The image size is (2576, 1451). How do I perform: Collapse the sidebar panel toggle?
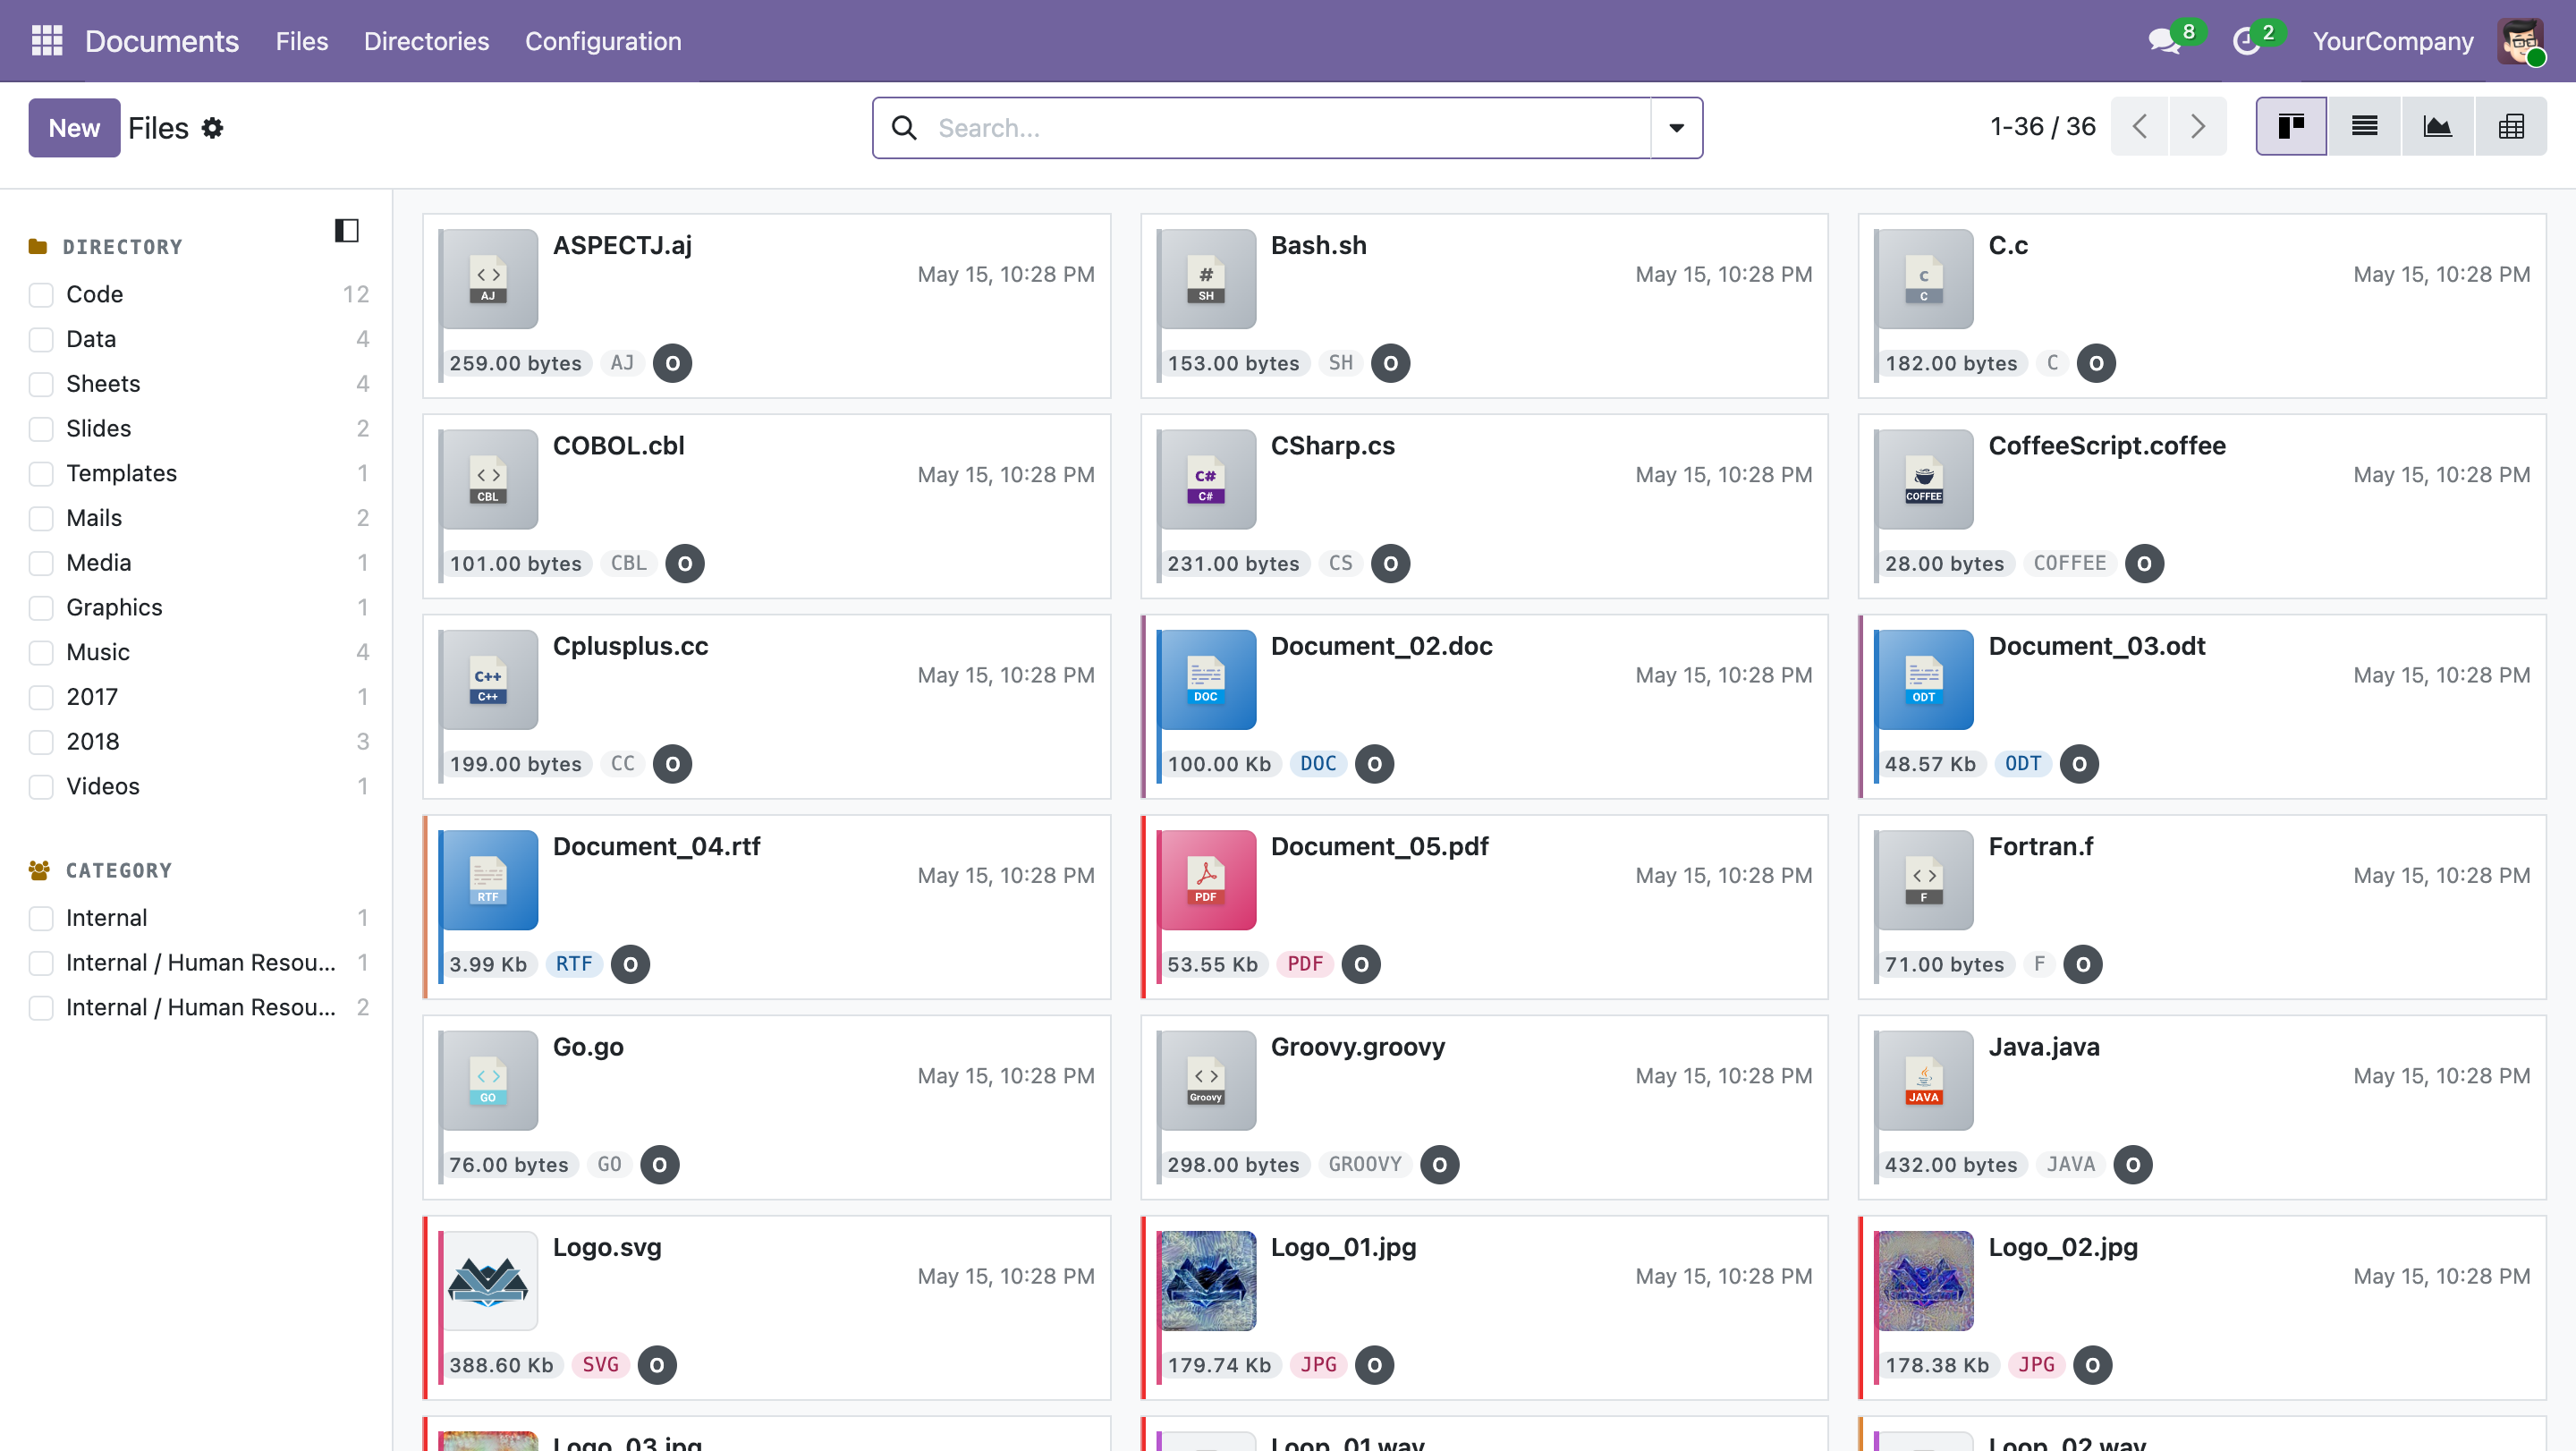tap(346, 231)
